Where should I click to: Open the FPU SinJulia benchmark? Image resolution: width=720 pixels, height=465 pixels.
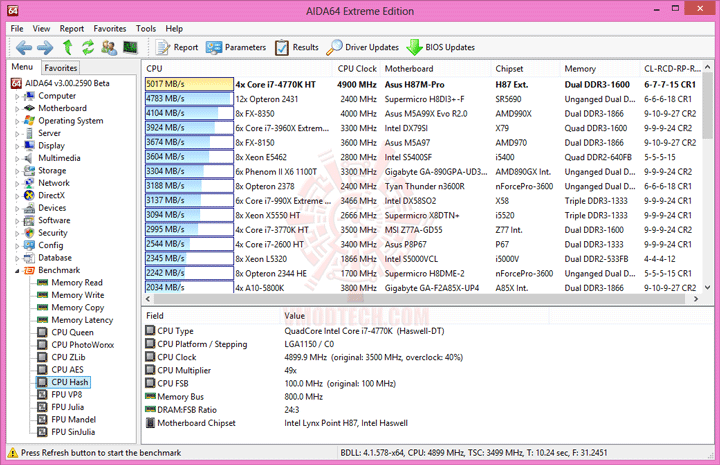coord(73,431)
